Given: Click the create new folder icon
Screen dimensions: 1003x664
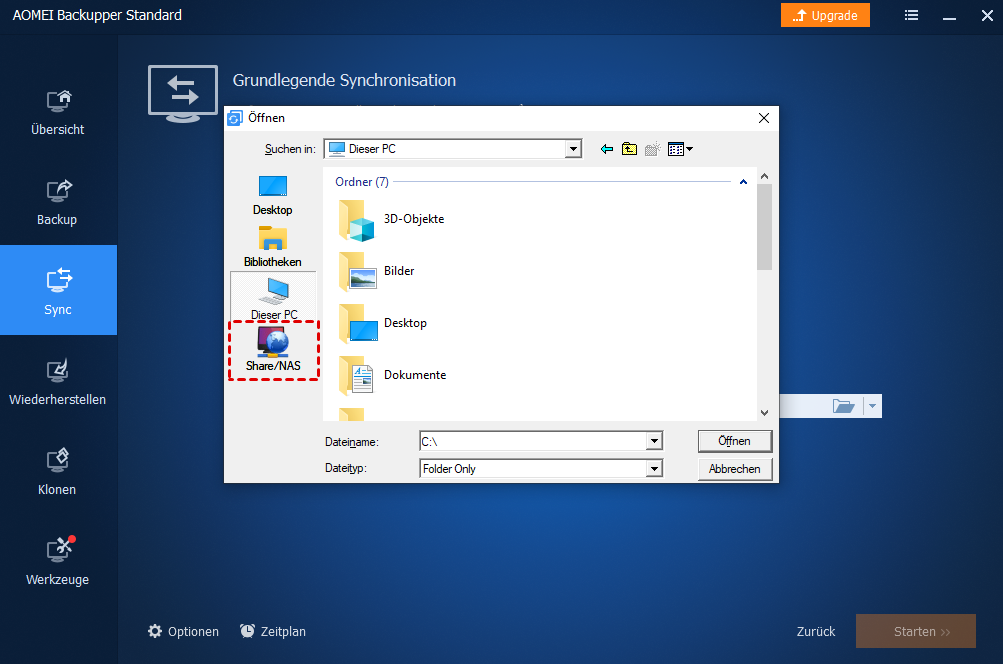Looking at the screenshot, I should [x=652, y=149].
